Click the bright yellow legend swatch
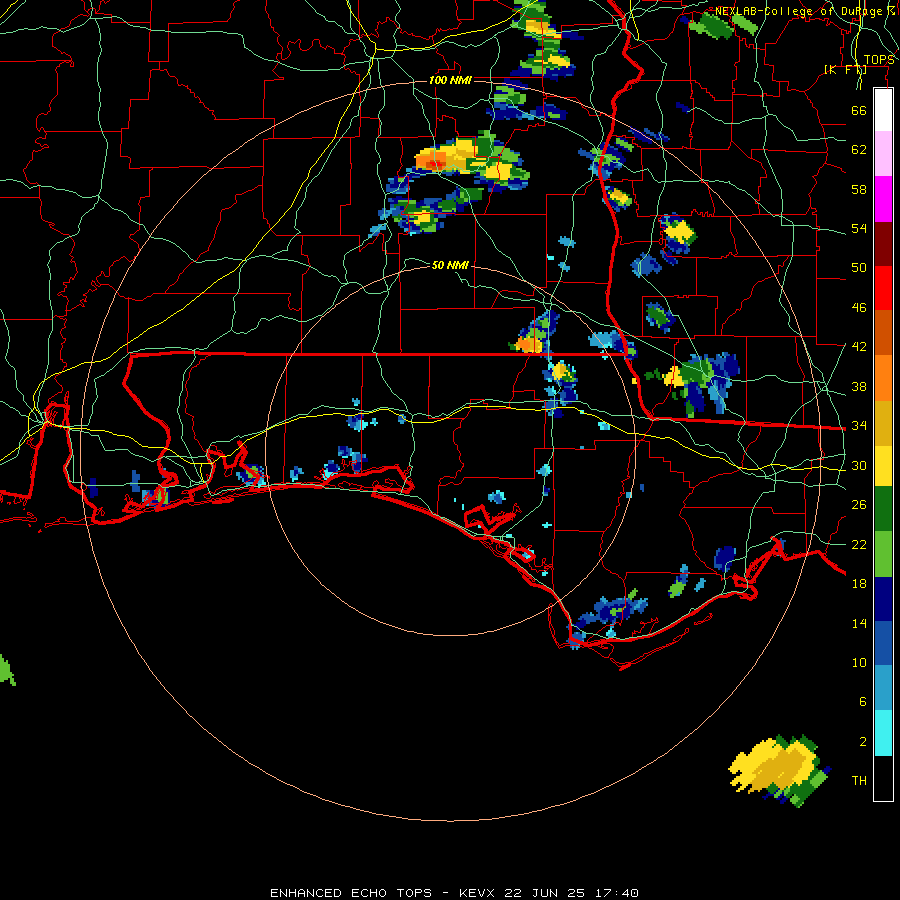The height and width of the screenshot is (900, 900). pos(883,466)
